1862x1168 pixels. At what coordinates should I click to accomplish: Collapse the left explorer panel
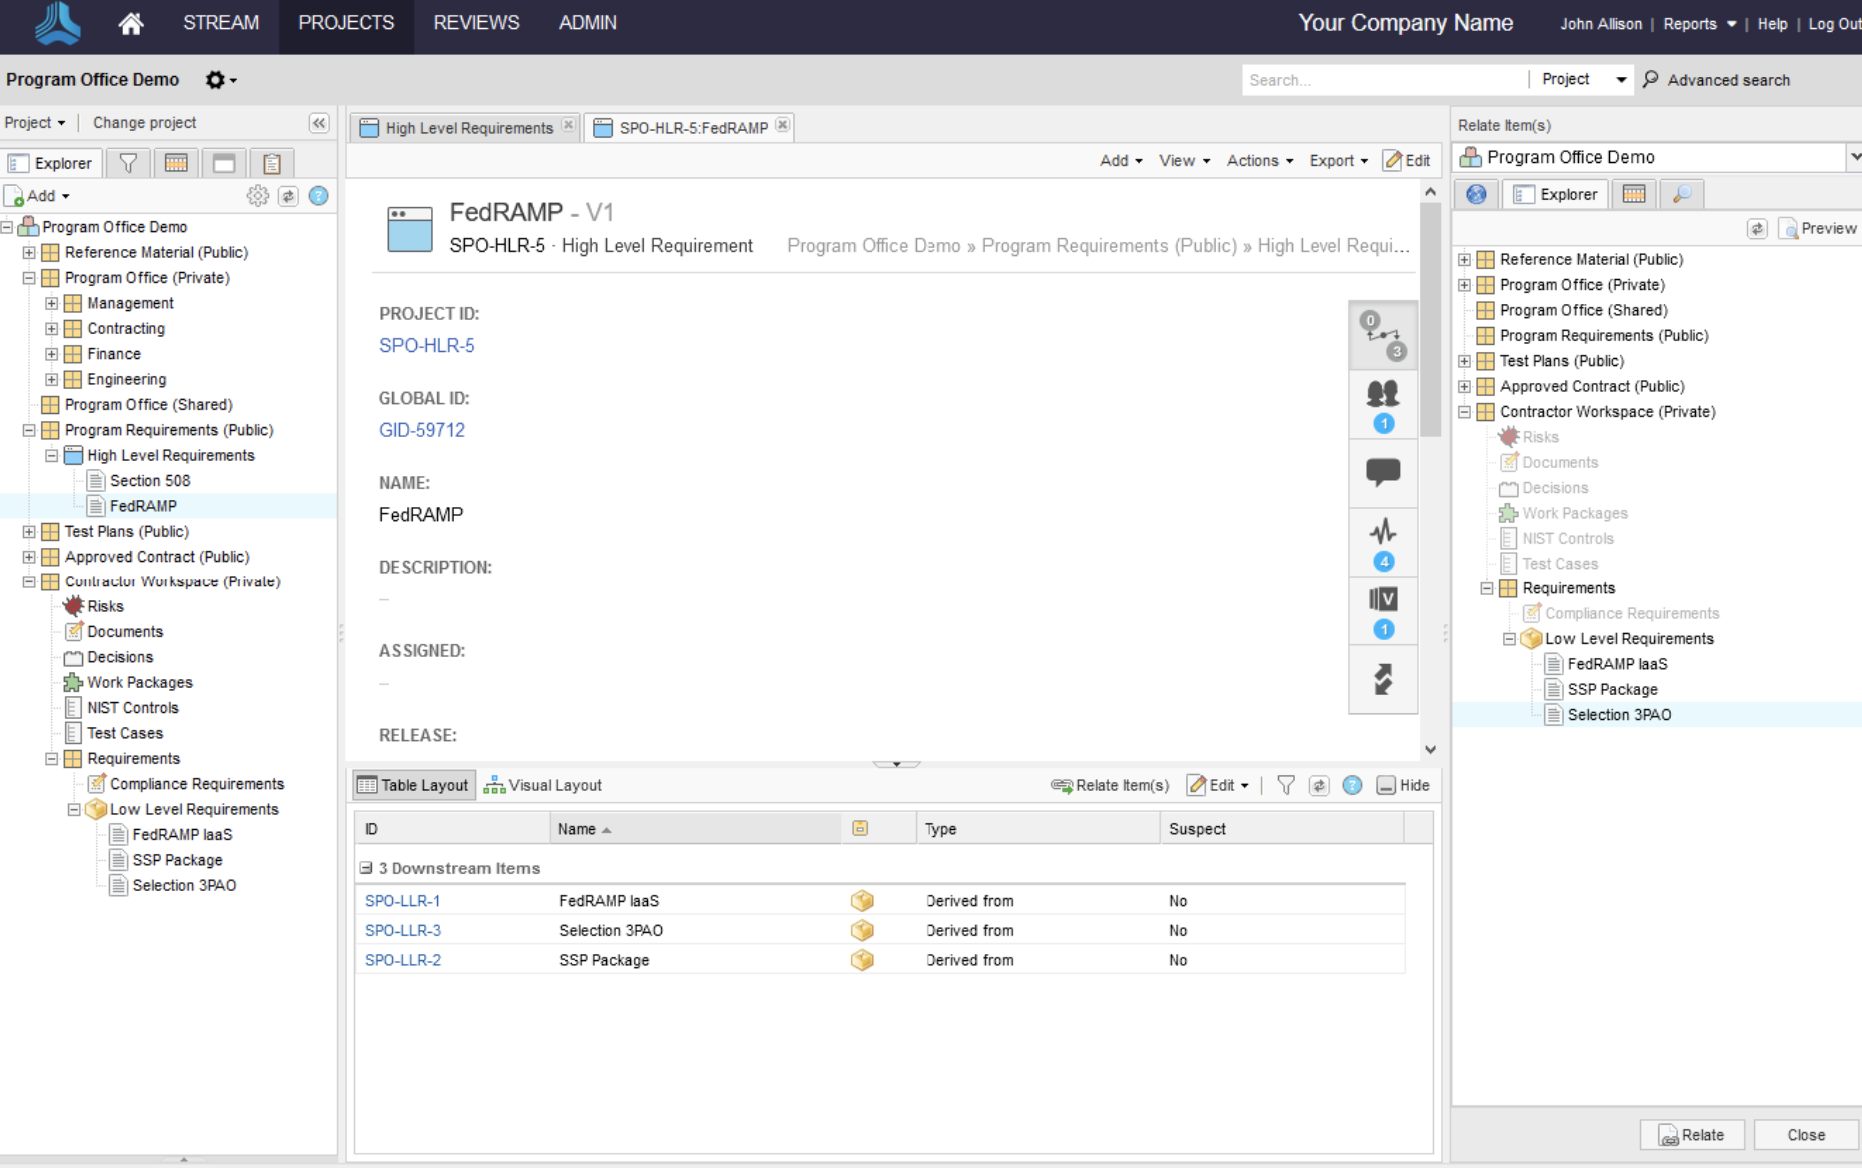coord(319,123)
